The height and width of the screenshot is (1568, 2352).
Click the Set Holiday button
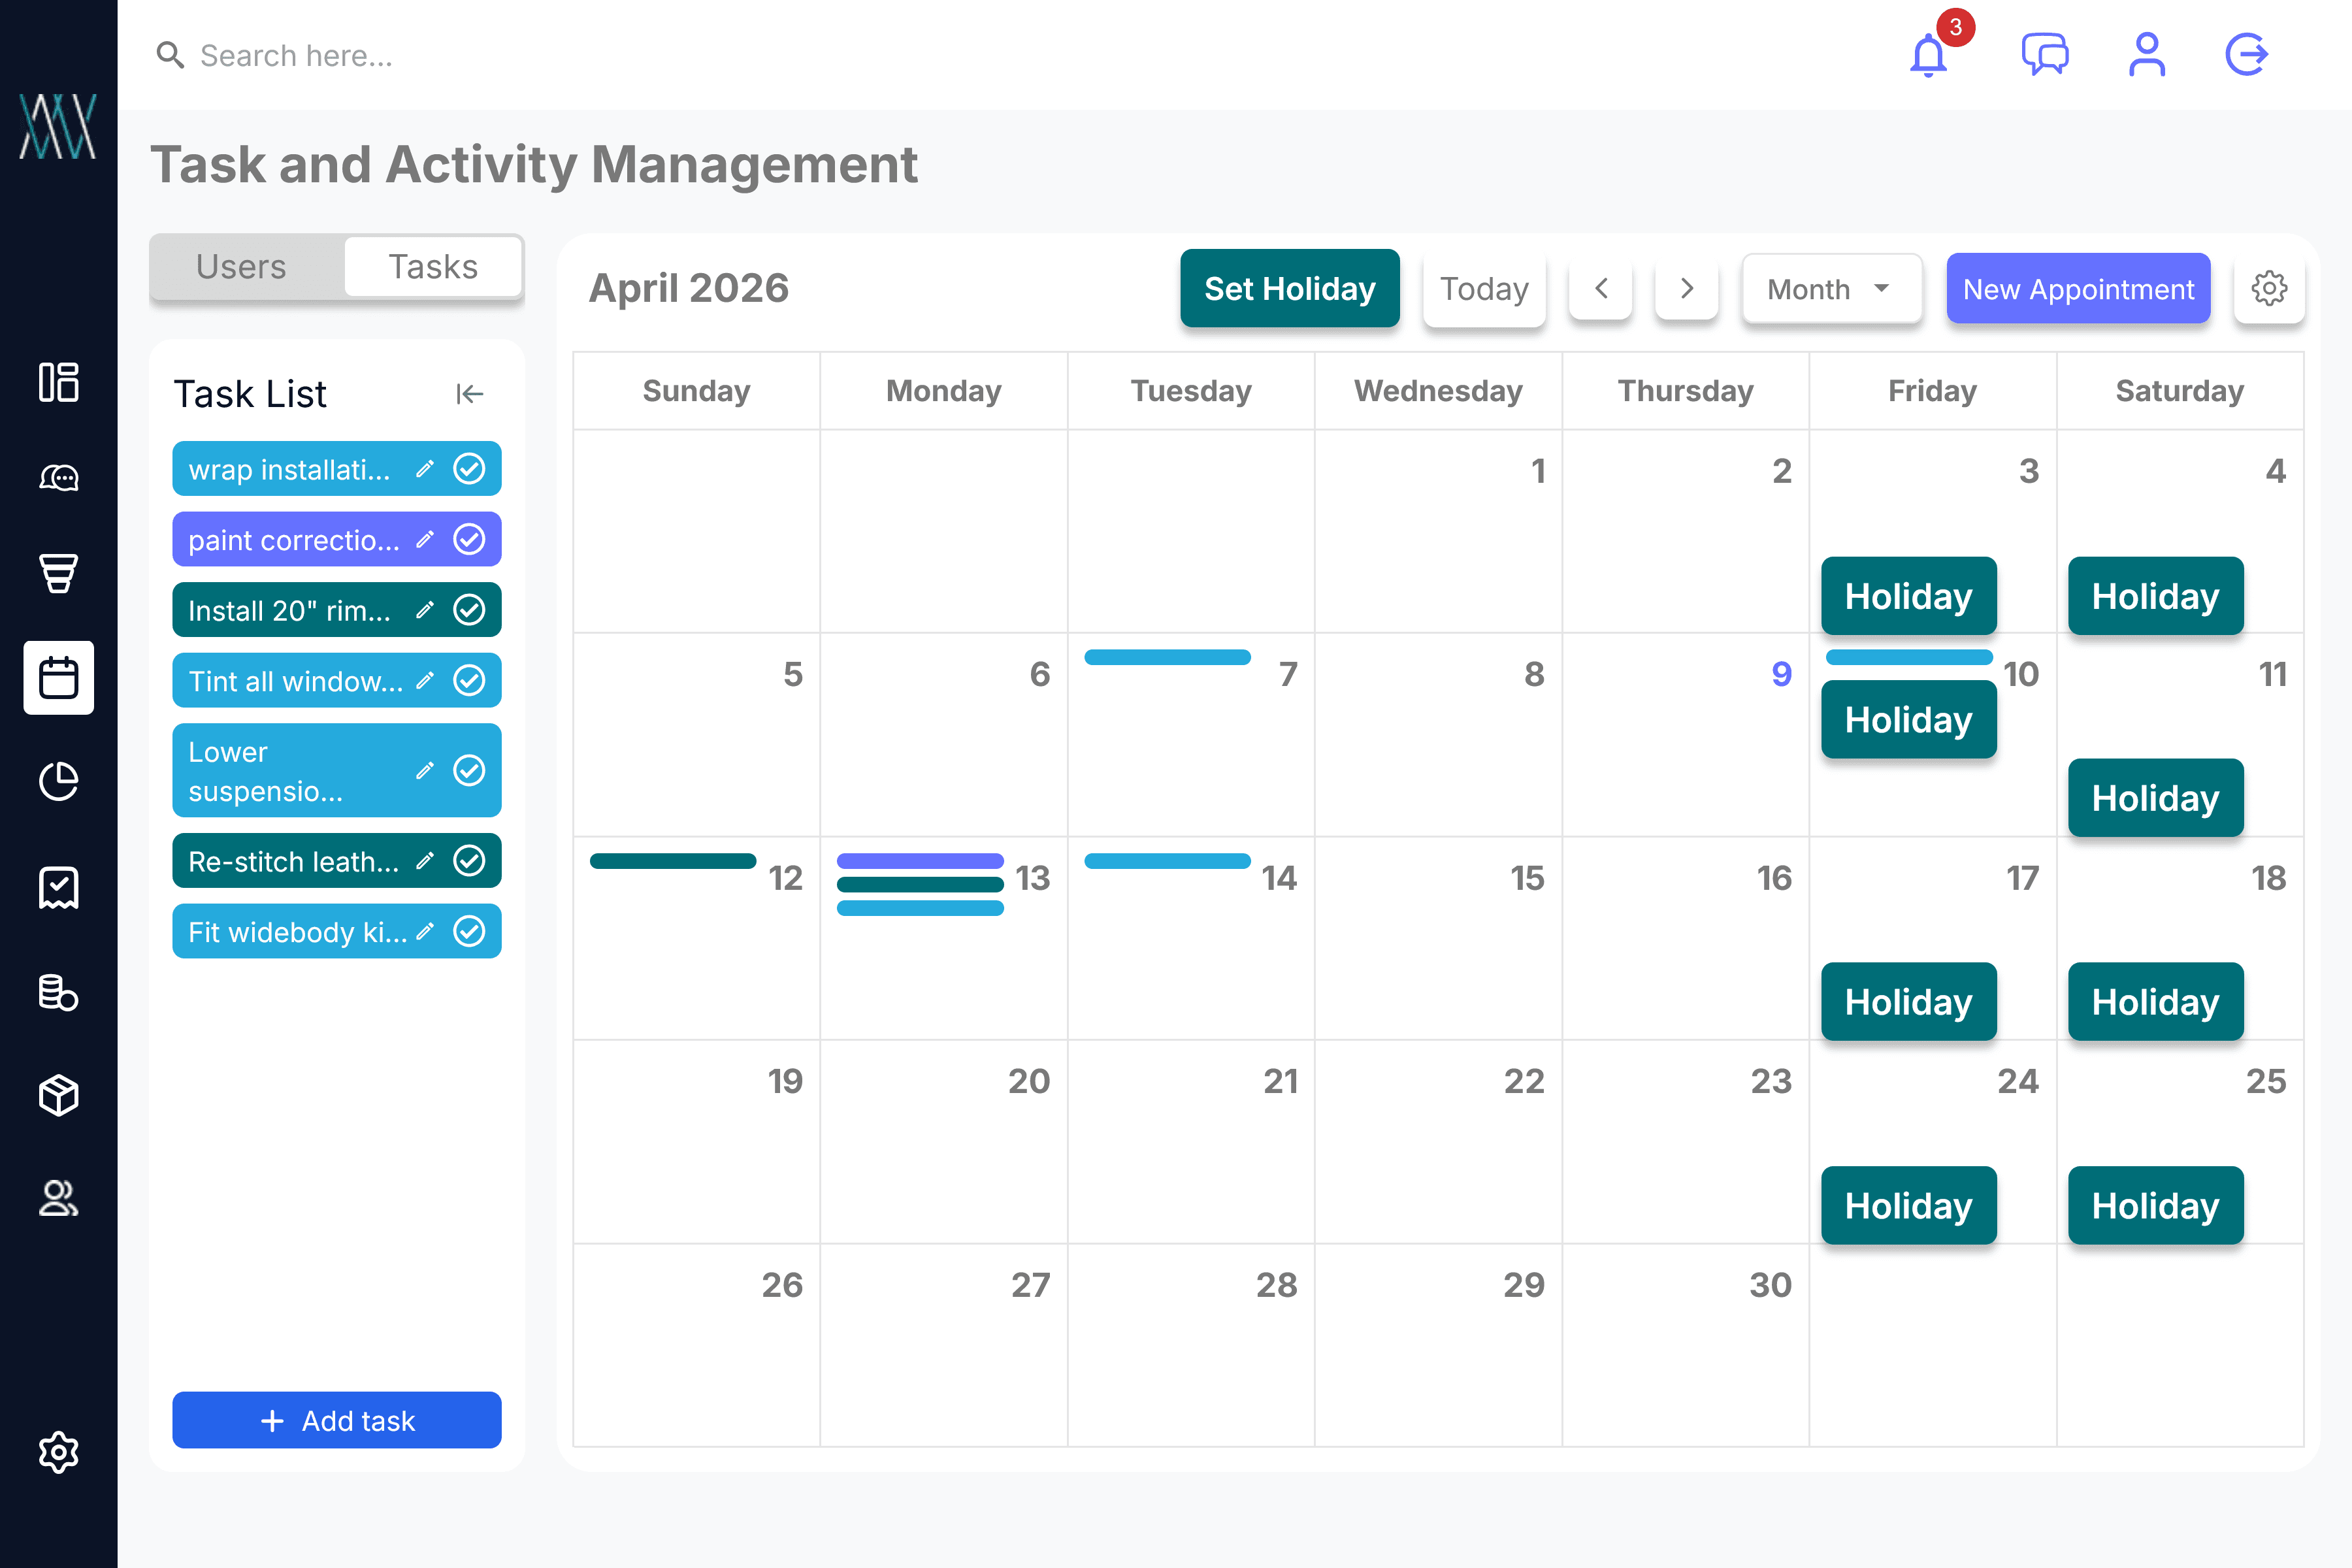coord(1289,289)
